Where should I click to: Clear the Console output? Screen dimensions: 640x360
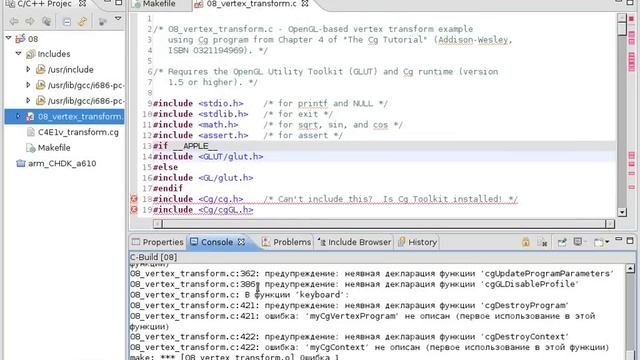pyautogui.click(x=542, y=242)
